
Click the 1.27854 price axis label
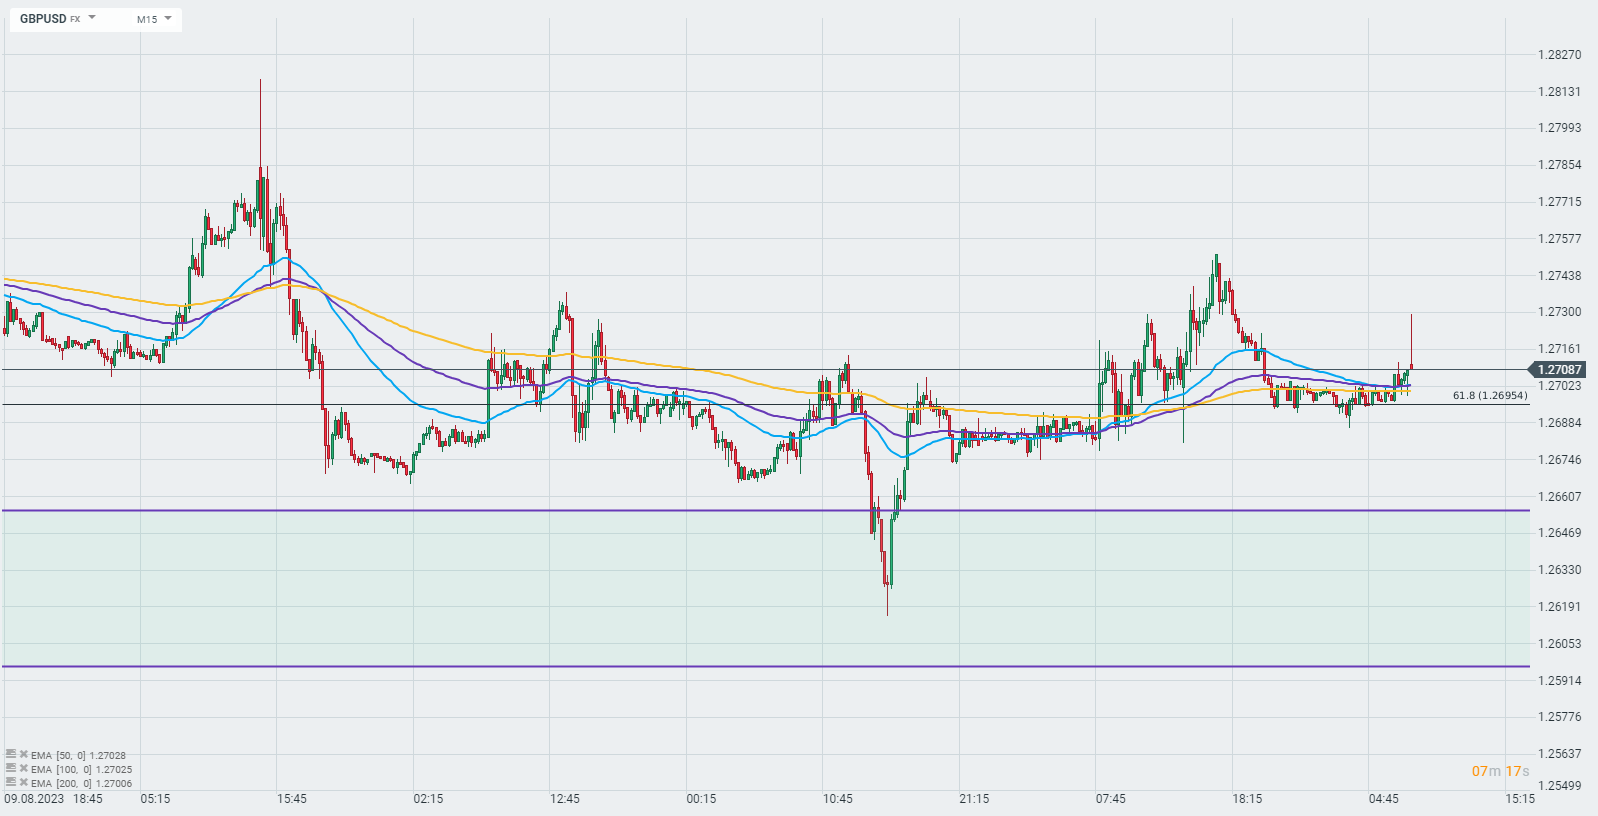click(1560, 165)
